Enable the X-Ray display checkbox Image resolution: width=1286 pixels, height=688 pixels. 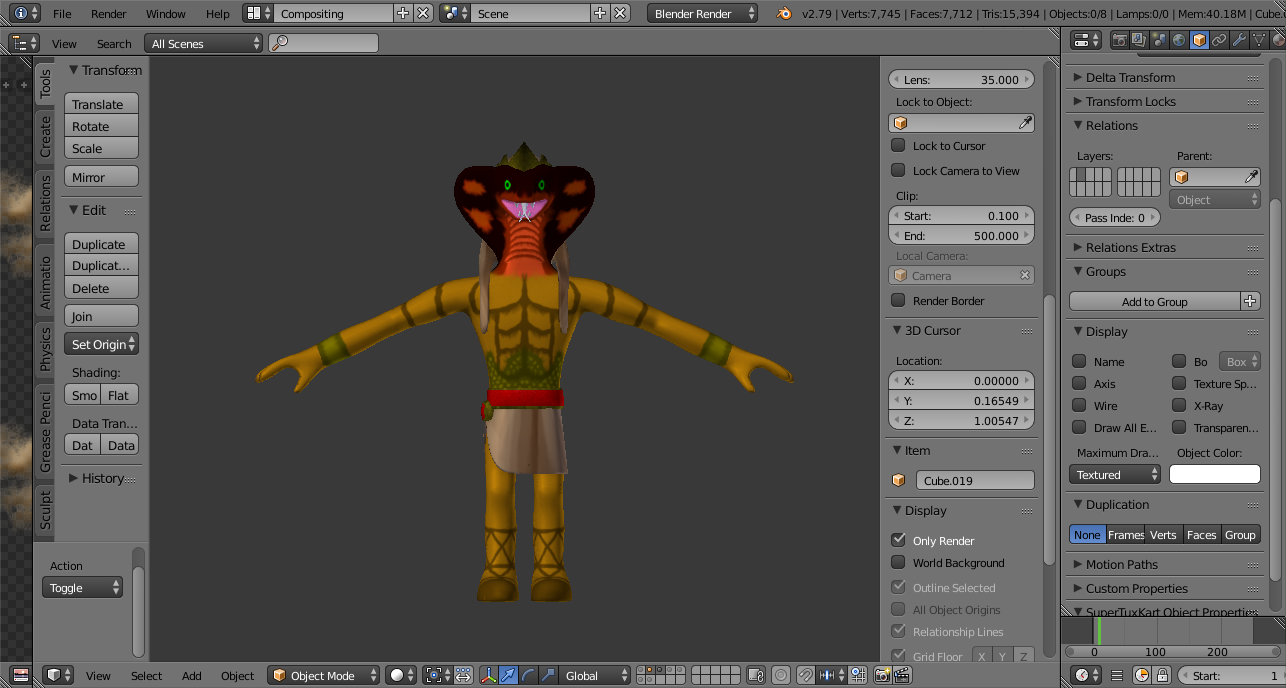pos(1179,406)
